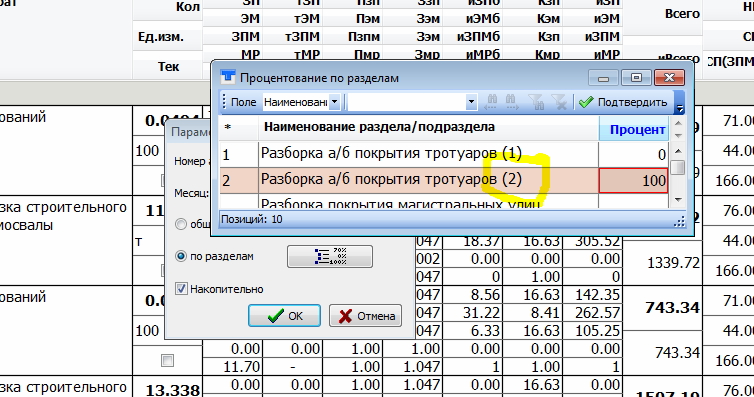
Task: Click the small arrows beside the Процент header
Action: tap(678, 129)
